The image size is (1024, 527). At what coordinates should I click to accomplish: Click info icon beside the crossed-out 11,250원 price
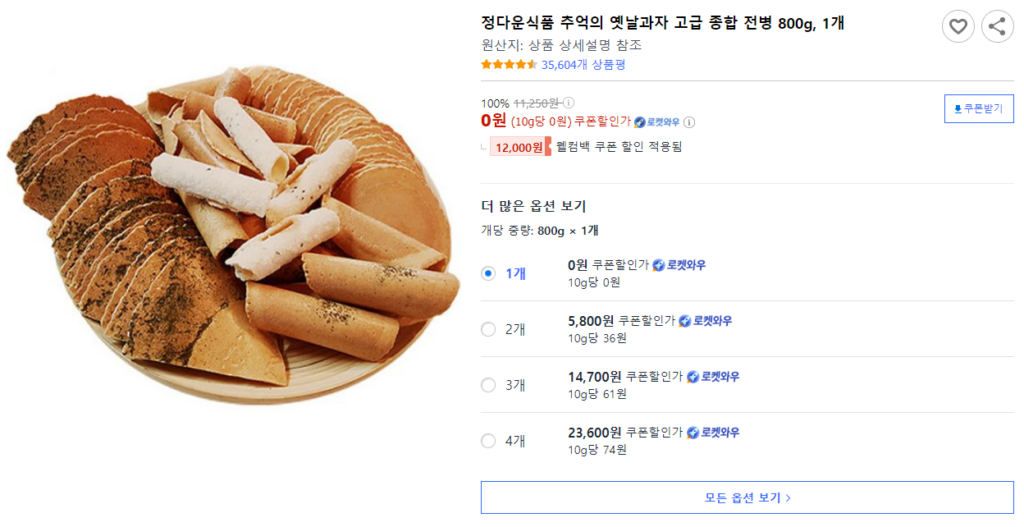point(569,103)
